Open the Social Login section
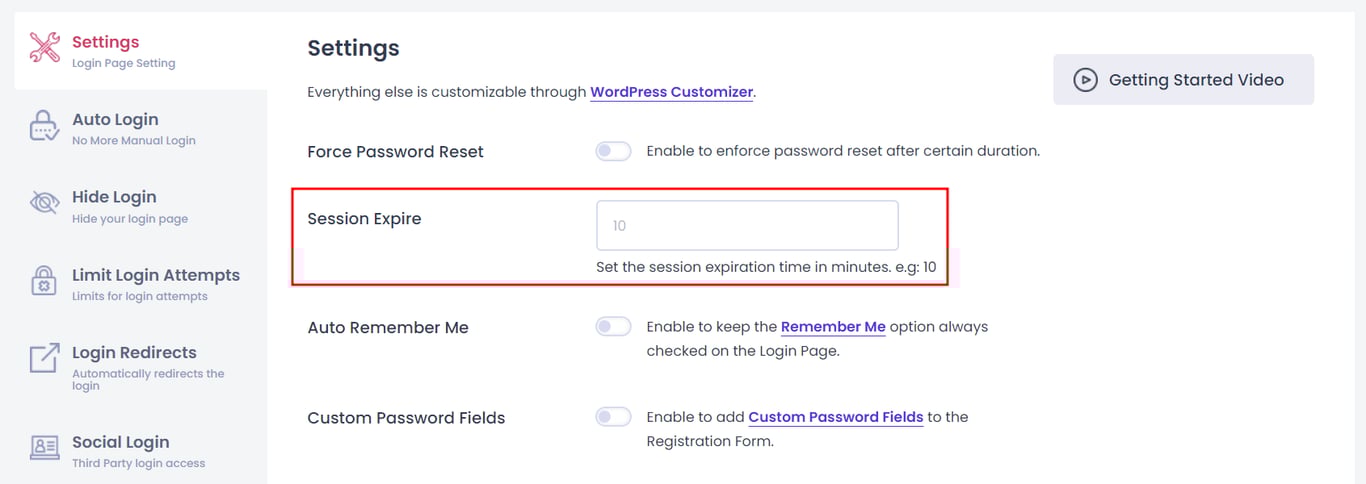 pos(120,443)
